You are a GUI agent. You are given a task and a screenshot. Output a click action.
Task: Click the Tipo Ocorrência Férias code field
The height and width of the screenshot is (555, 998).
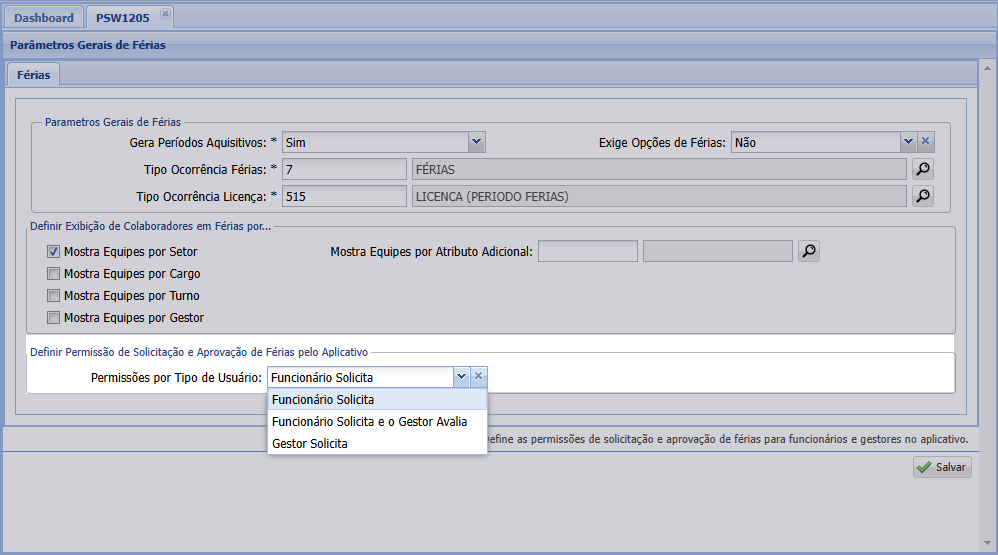pos(343,169)
